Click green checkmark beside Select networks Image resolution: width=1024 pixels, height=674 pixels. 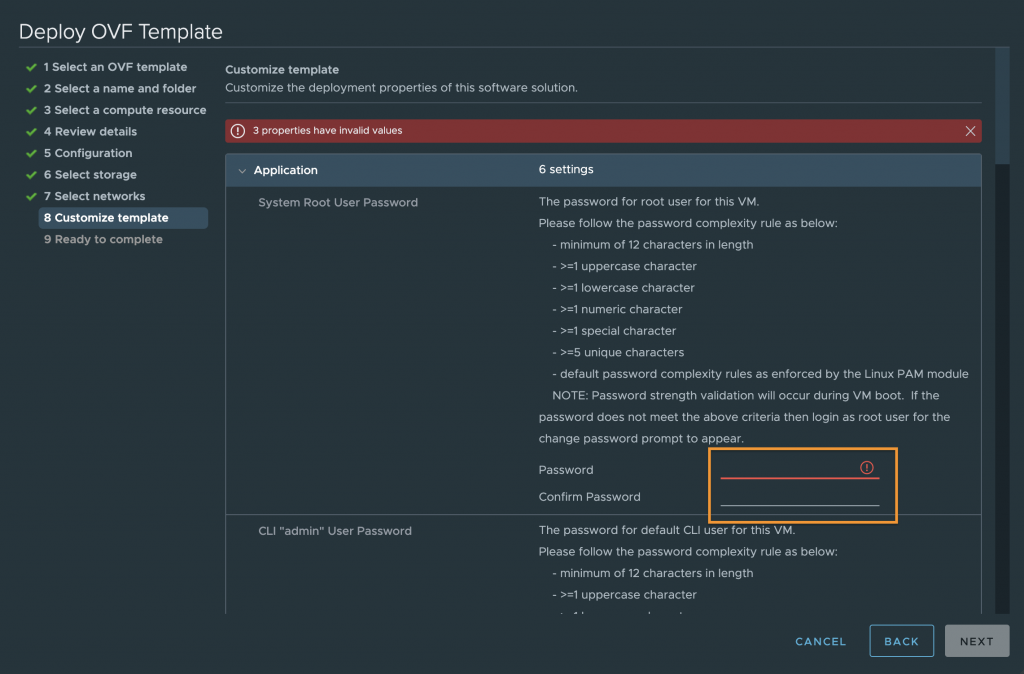click(x=31, y=197)
